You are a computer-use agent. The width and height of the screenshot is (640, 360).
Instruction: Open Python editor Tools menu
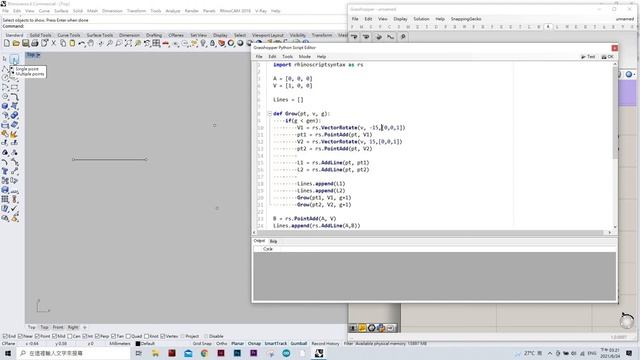(x=287, y=57)
